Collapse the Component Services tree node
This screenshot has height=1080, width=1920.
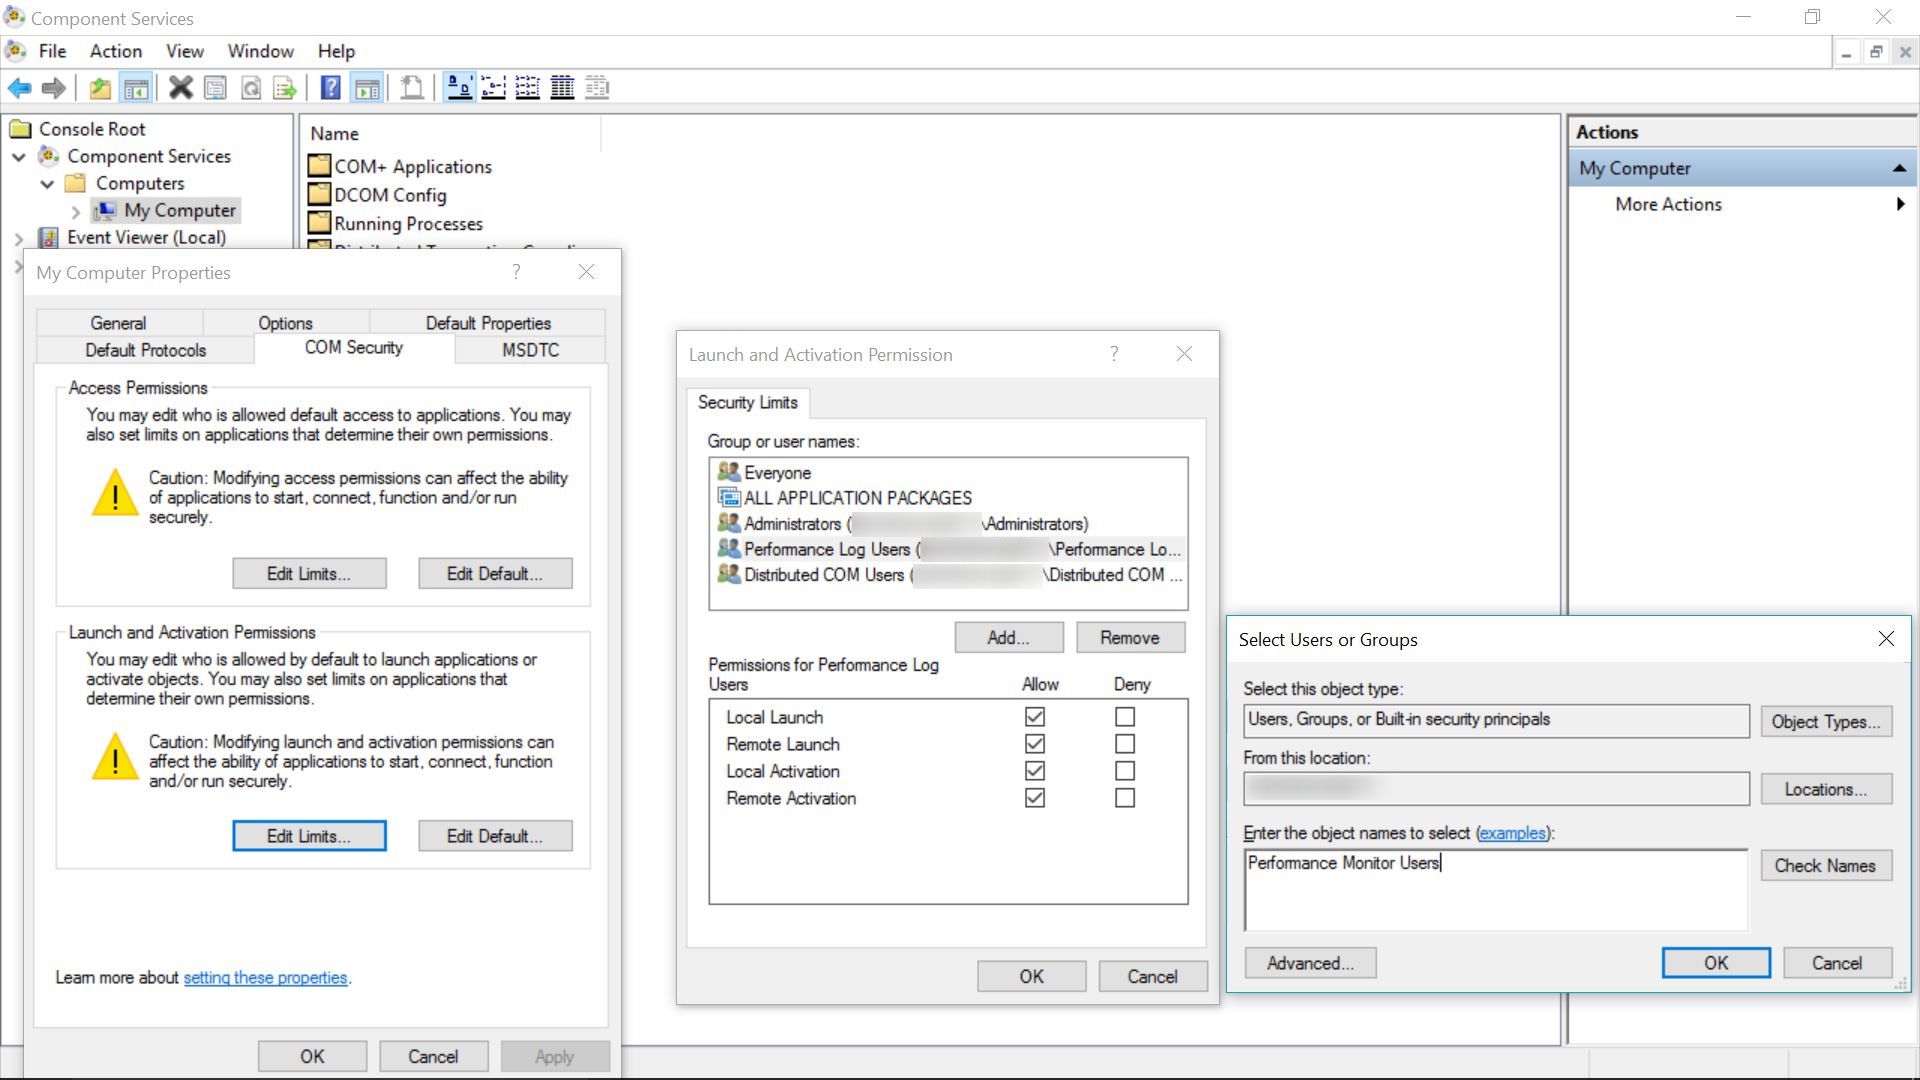(x=18, y=156)
